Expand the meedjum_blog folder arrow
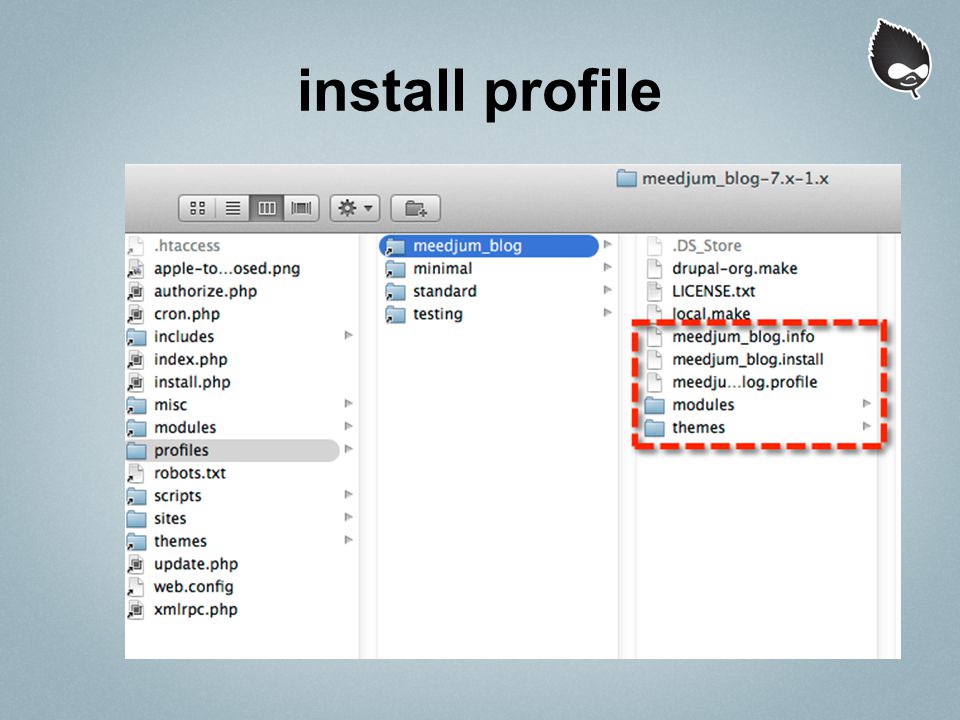 click(607, 244)
